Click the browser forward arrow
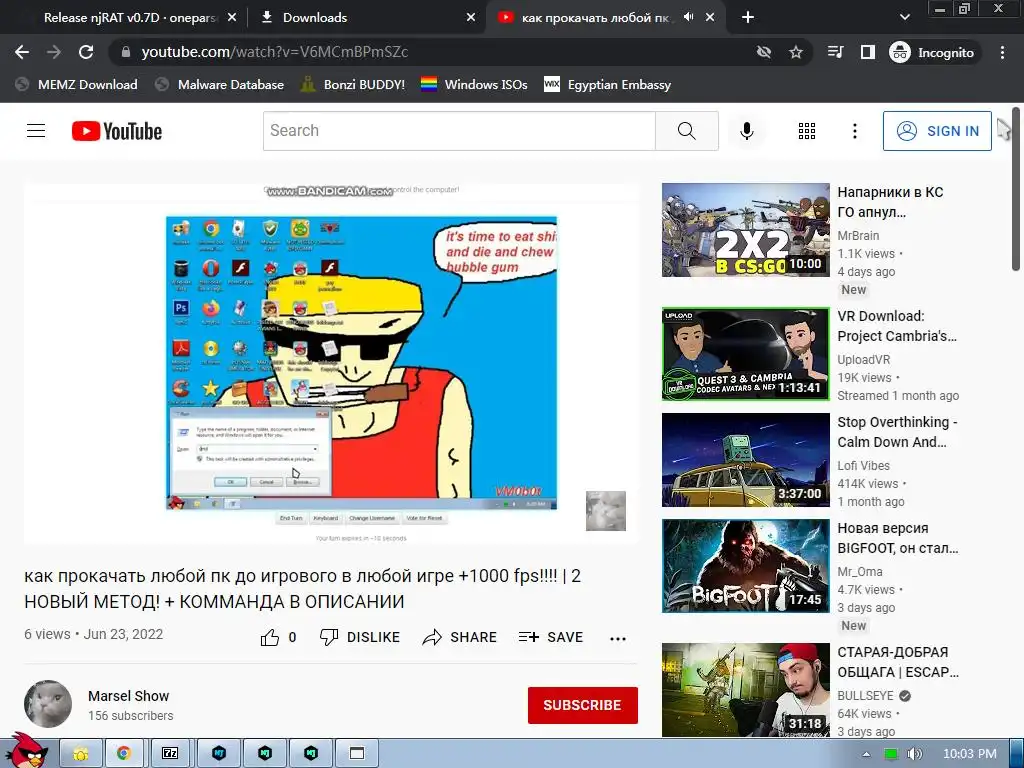The image size is (1024, 768). (54, 52)
